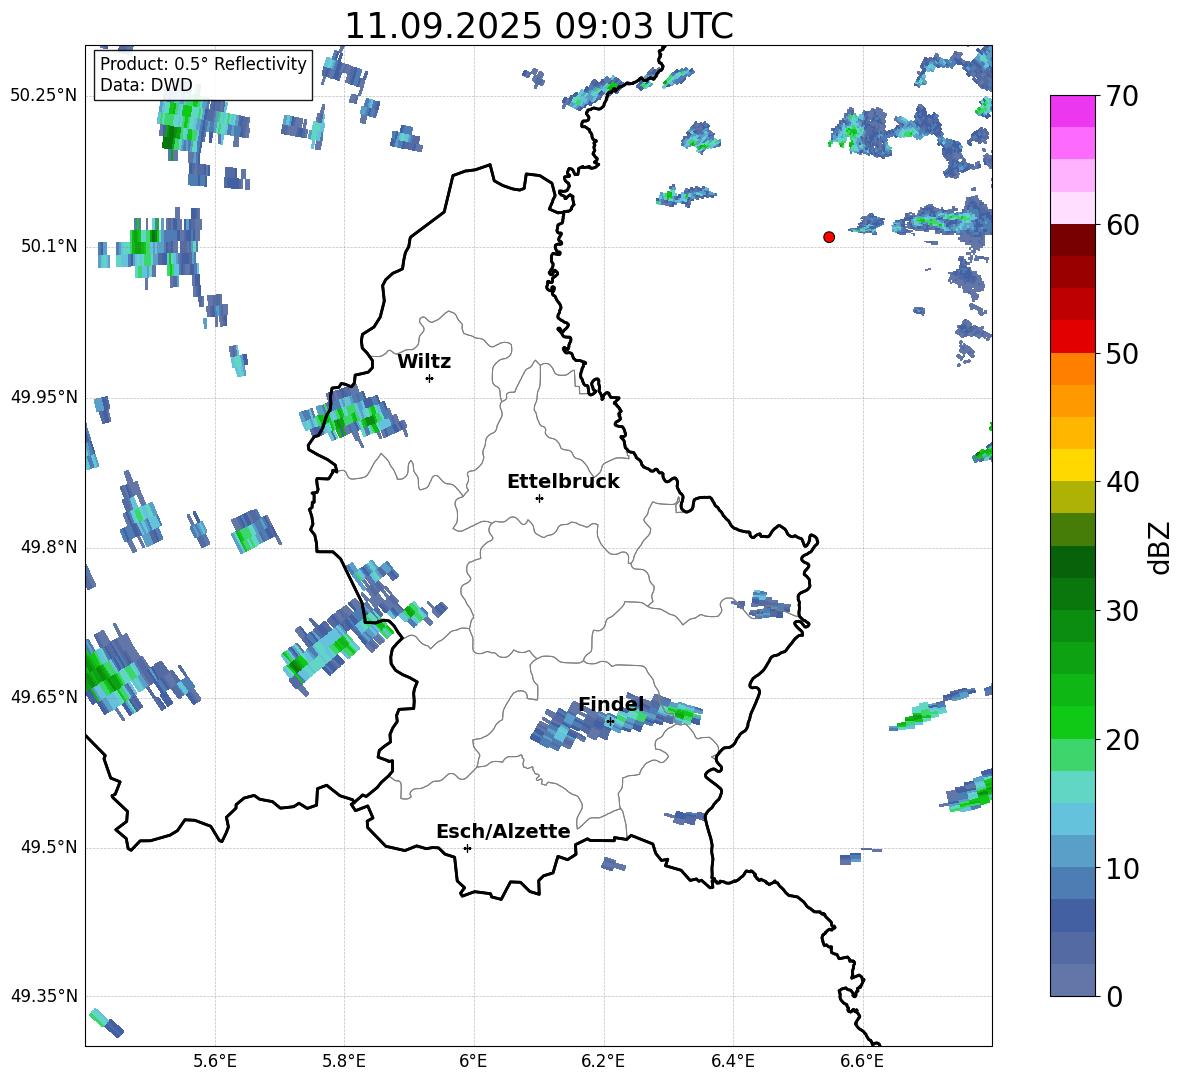Click the Esch/Alzette location cross marker
The height and width of the screenshot is (1081, 1184).
click(x=467, y=848)
